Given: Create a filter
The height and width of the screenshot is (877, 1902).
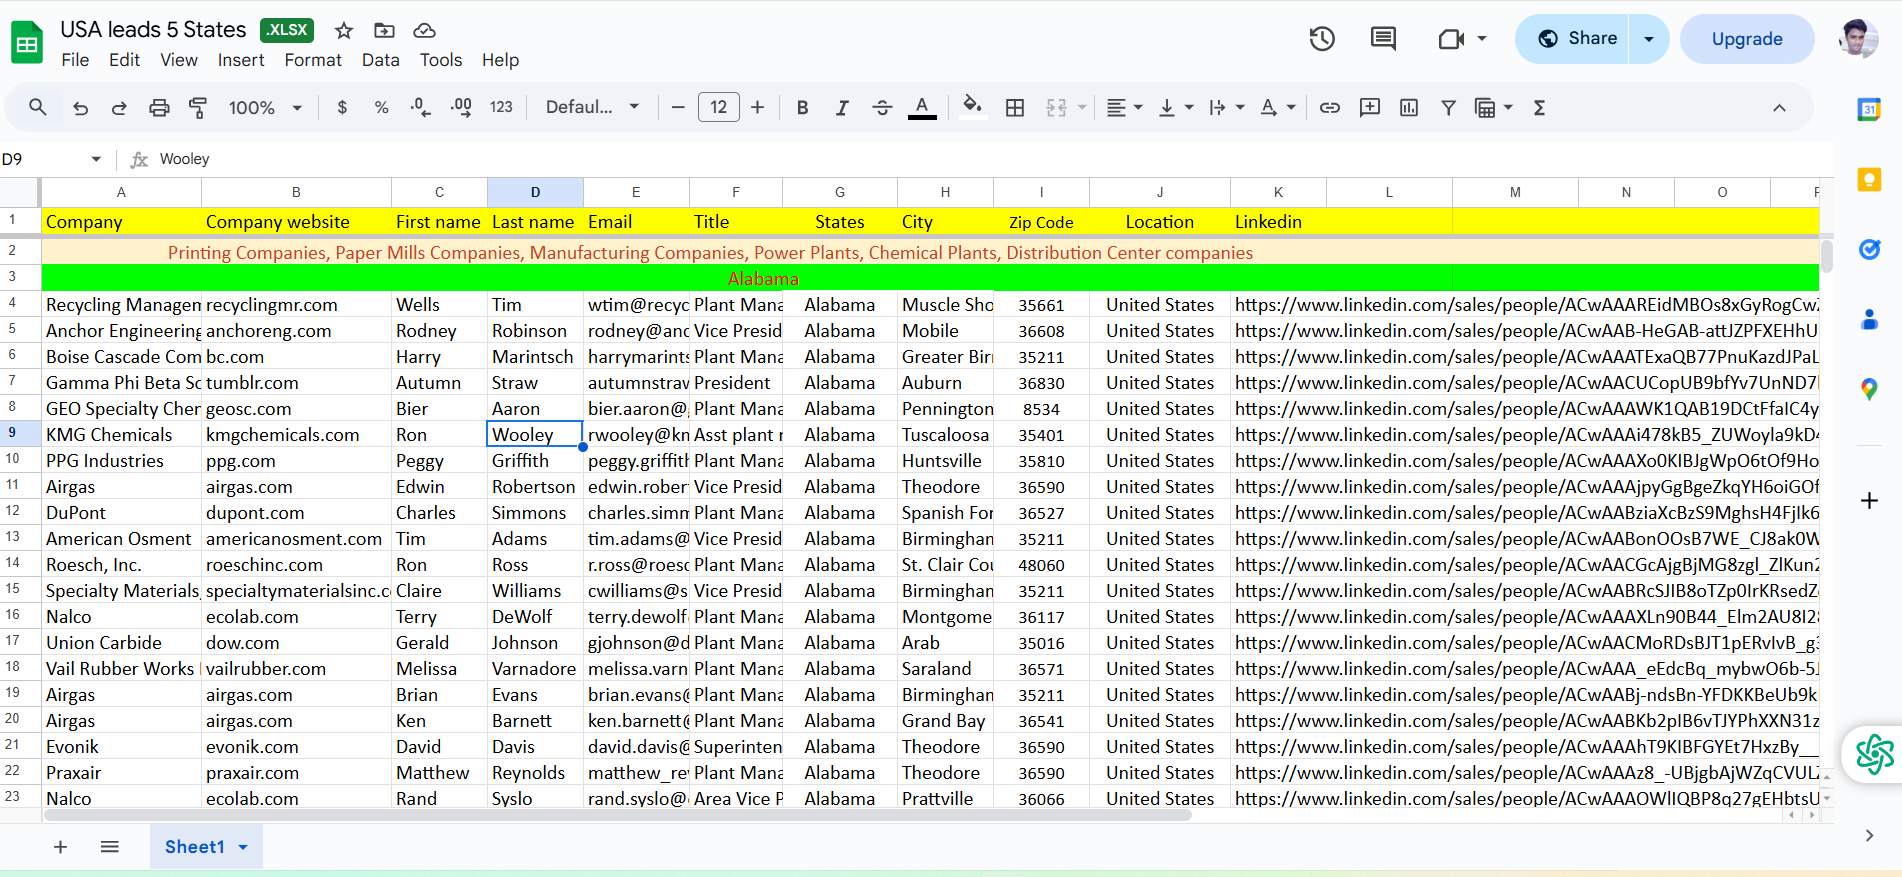Looking at the screenshot, I should coord(1448,107).
